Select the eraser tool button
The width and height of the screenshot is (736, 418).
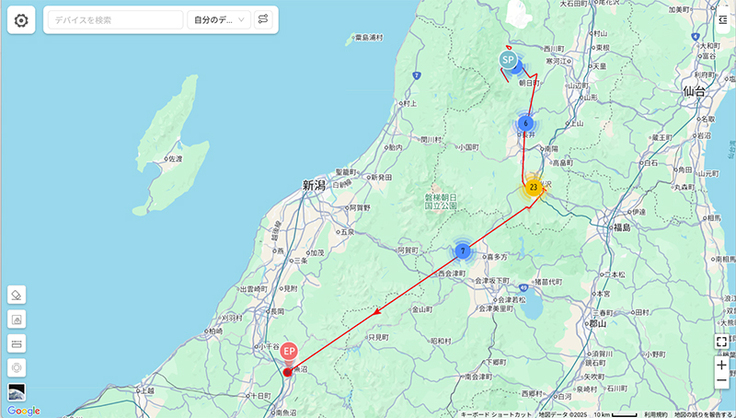click(x=17, y=295)
